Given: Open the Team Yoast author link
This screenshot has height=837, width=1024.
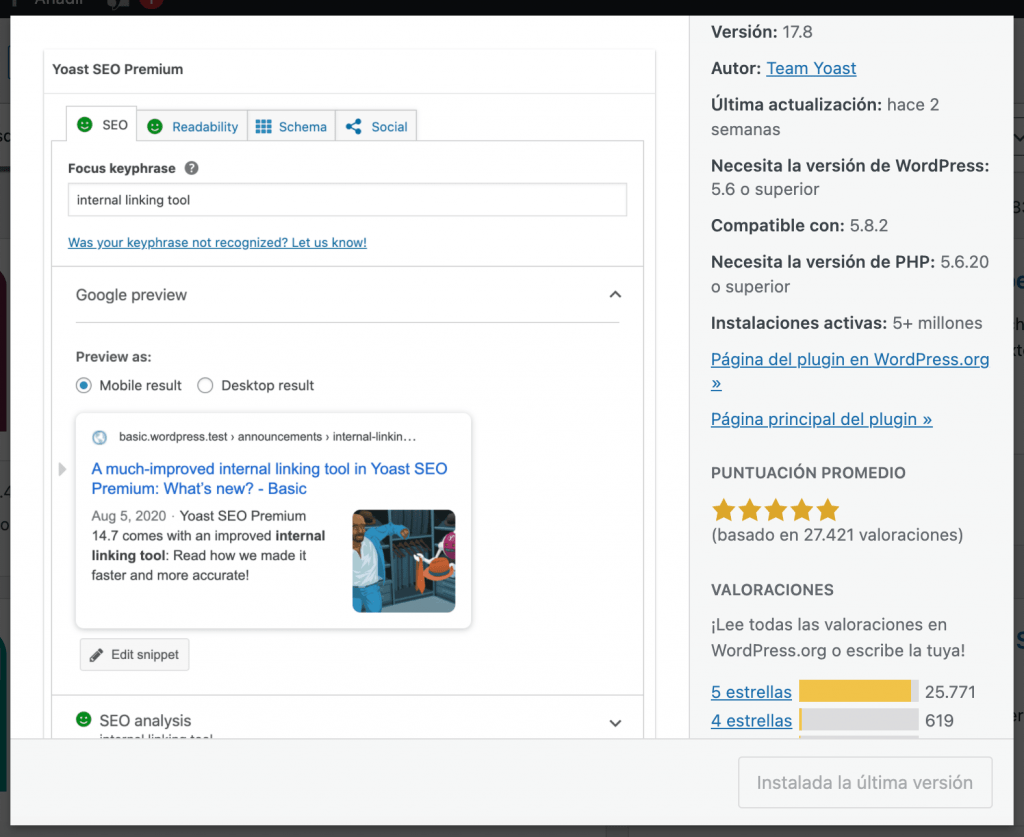Looking at the screenshot, I should pyautogui.click(x=811, y=68).
